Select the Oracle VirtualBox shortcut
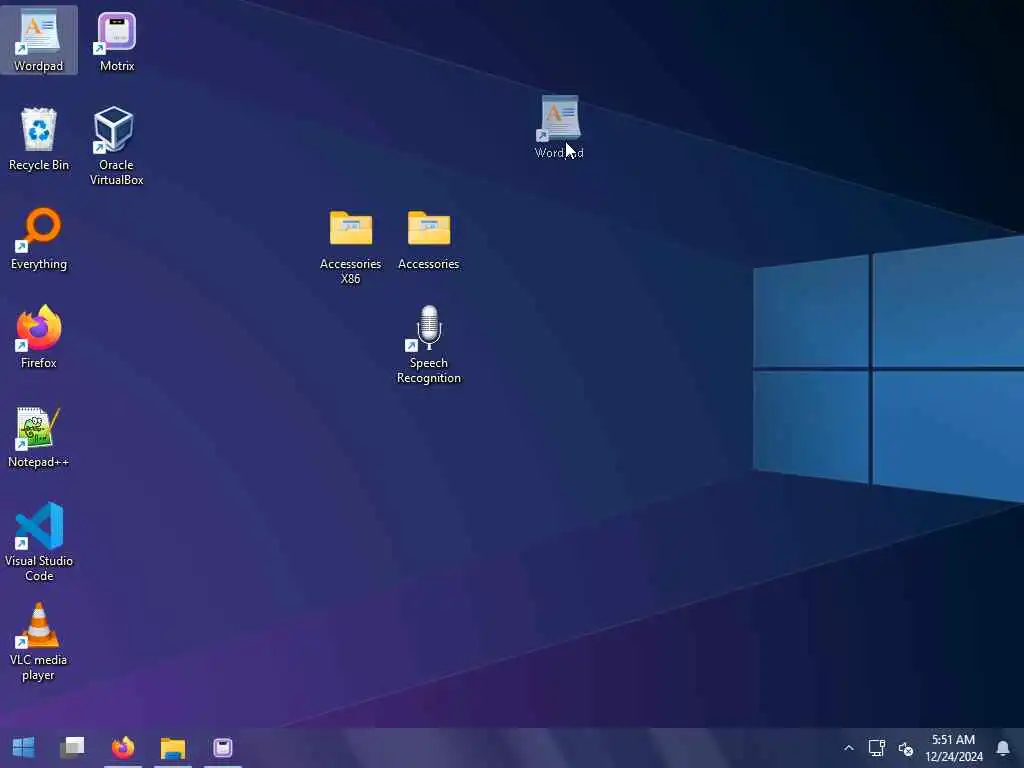1024x768 pixels. [x=116, y=145]
